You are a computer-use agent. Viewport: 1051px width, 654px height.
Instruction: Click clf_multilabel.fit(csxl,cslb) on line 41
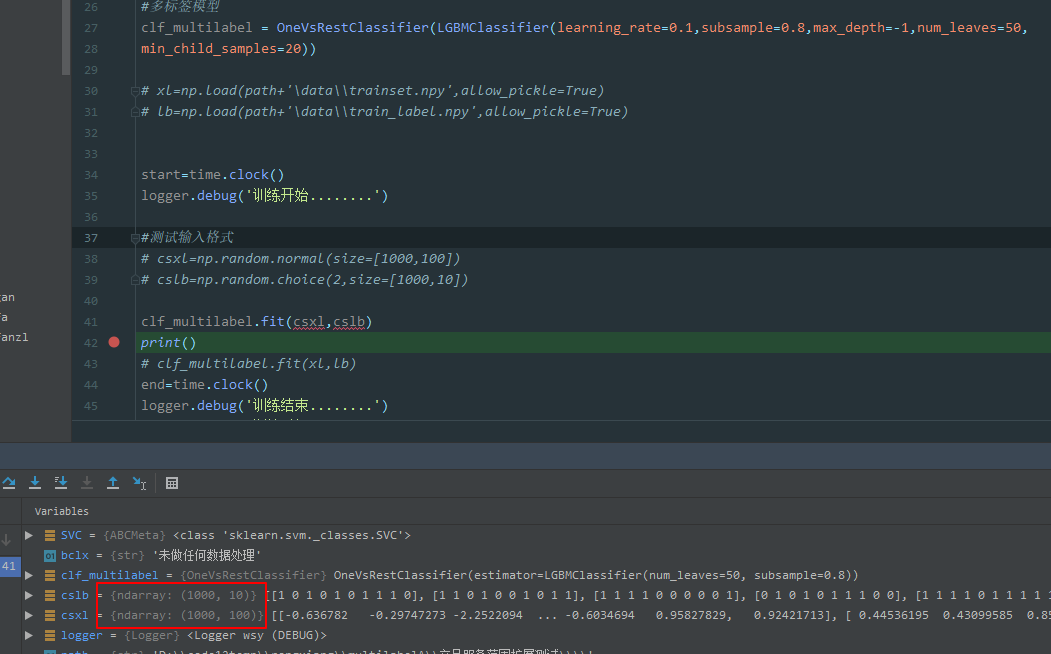256,322
